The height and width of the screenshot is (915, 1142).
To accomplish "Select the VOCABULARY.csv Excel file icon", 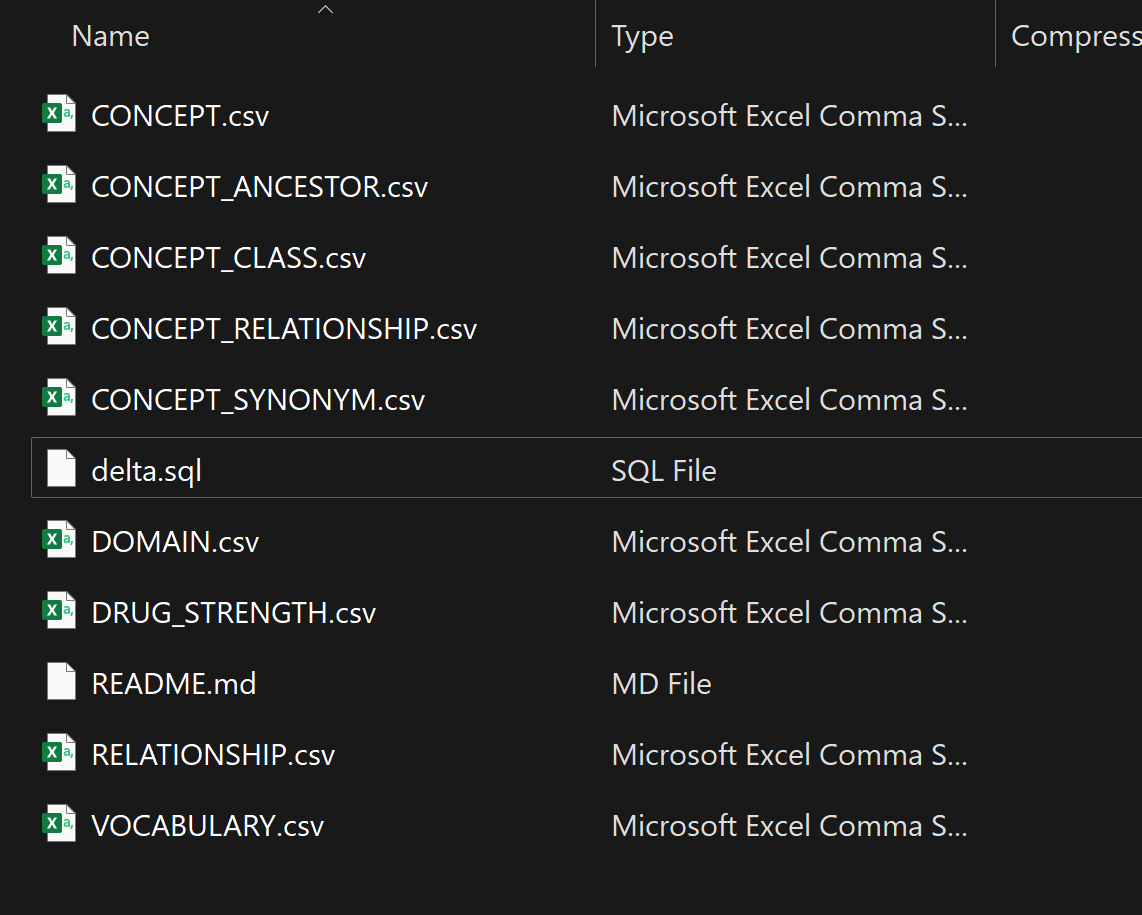I will [60, 823].
